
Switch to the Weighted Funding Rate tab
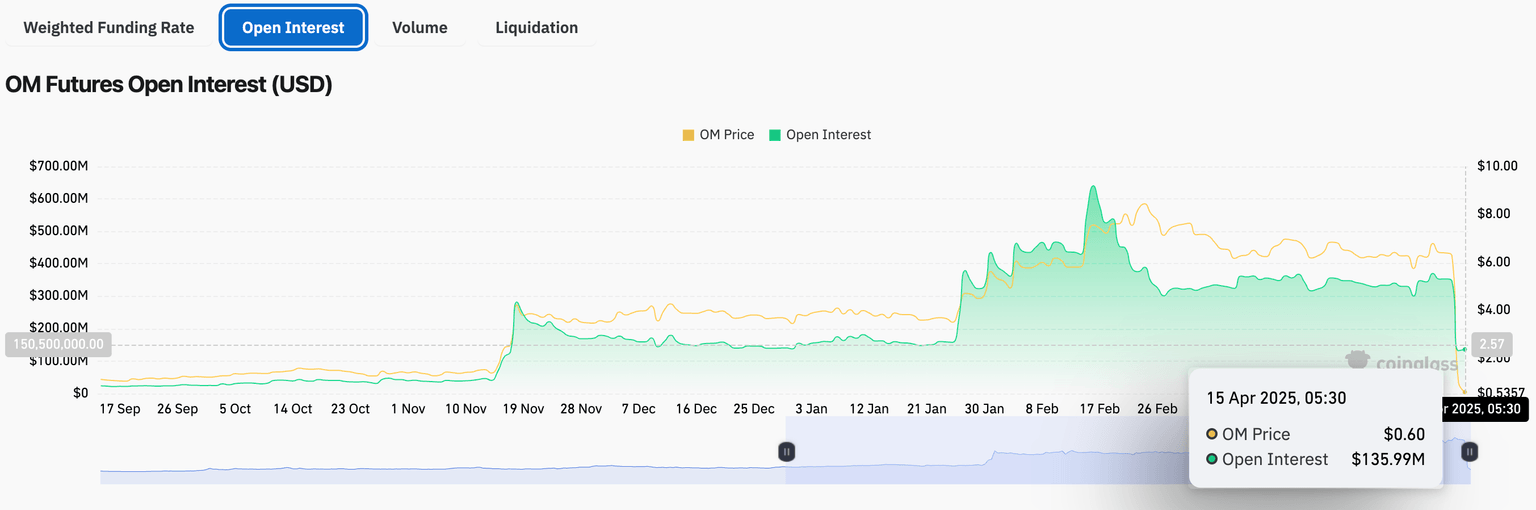(x=109, y=27)
